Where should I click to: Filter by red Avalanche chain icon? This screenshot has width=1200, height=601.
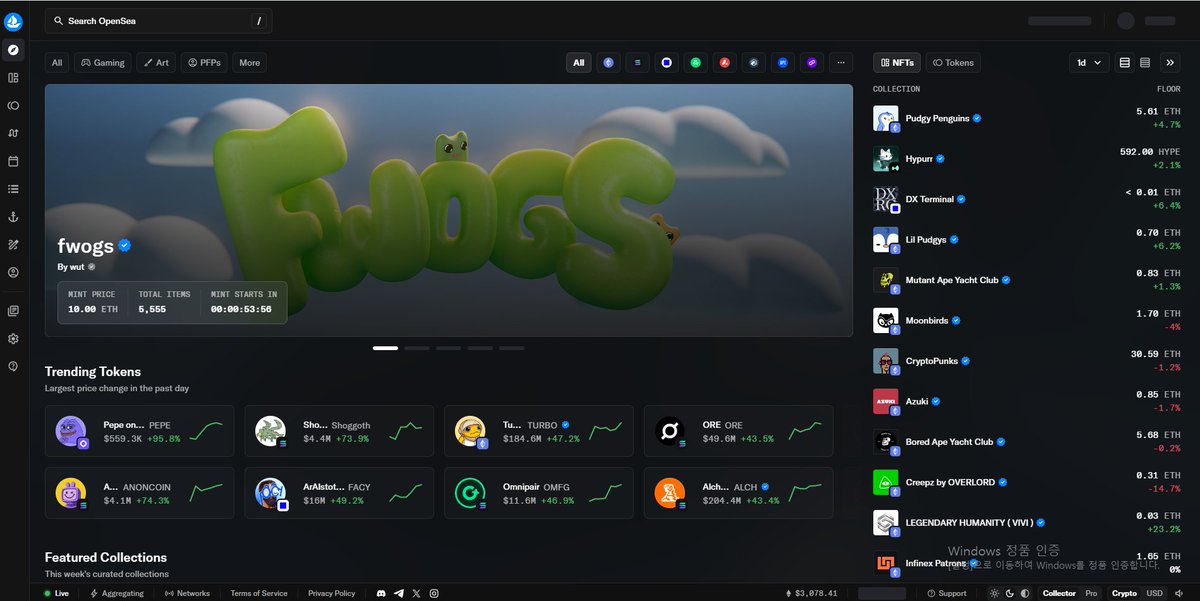click(724, 62)
